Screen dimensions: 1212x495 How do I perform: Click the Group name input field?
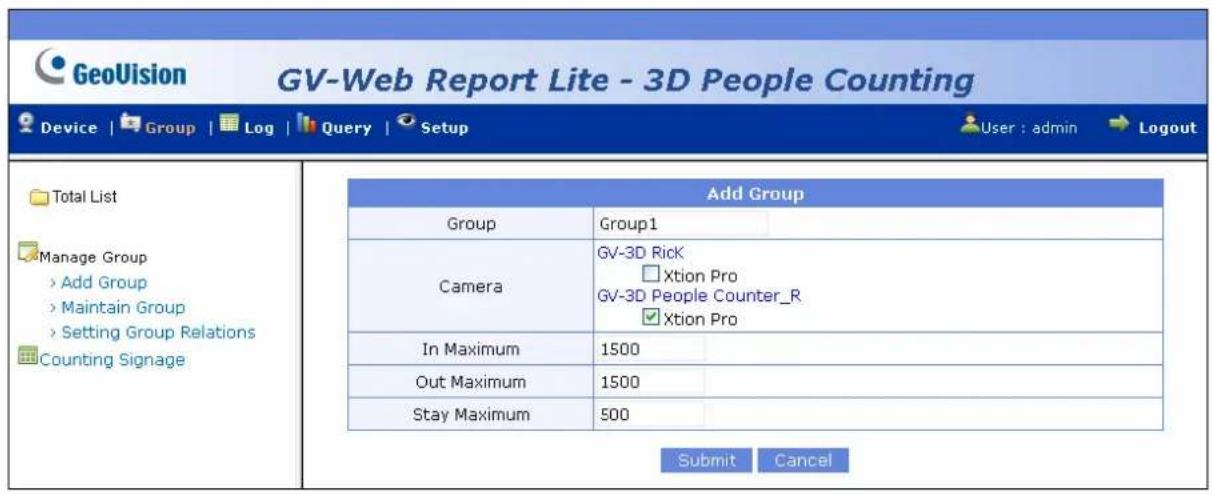tap(682, 224)
